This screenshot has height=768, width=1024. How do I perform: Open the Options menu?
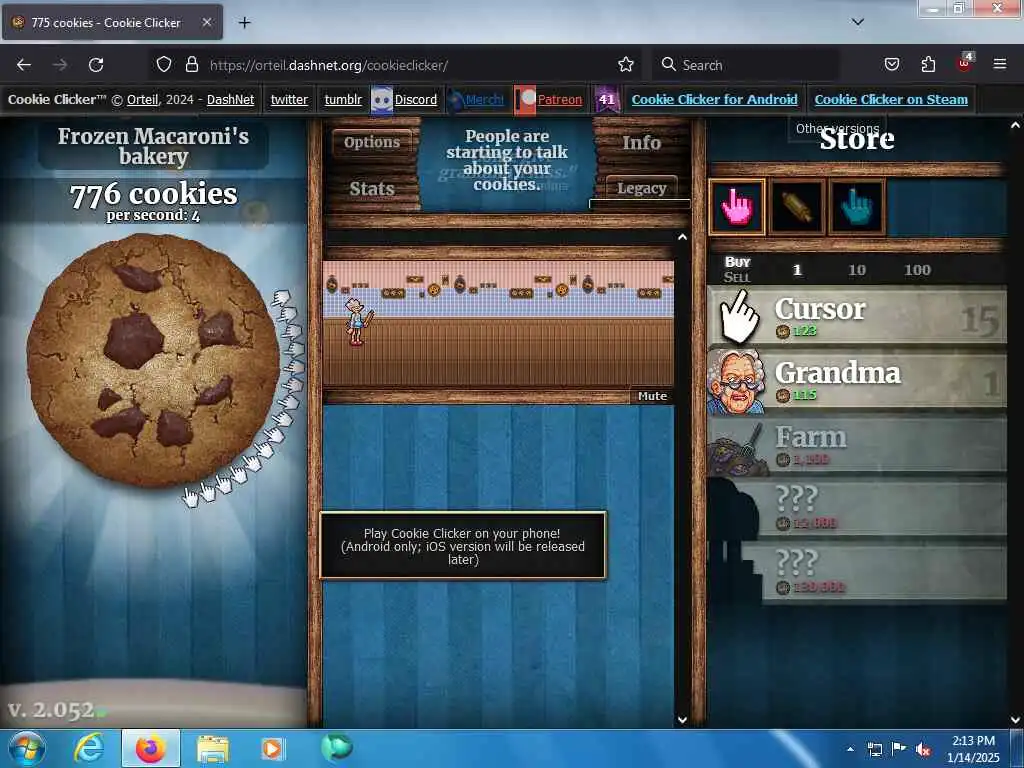[x=372, y=142]
